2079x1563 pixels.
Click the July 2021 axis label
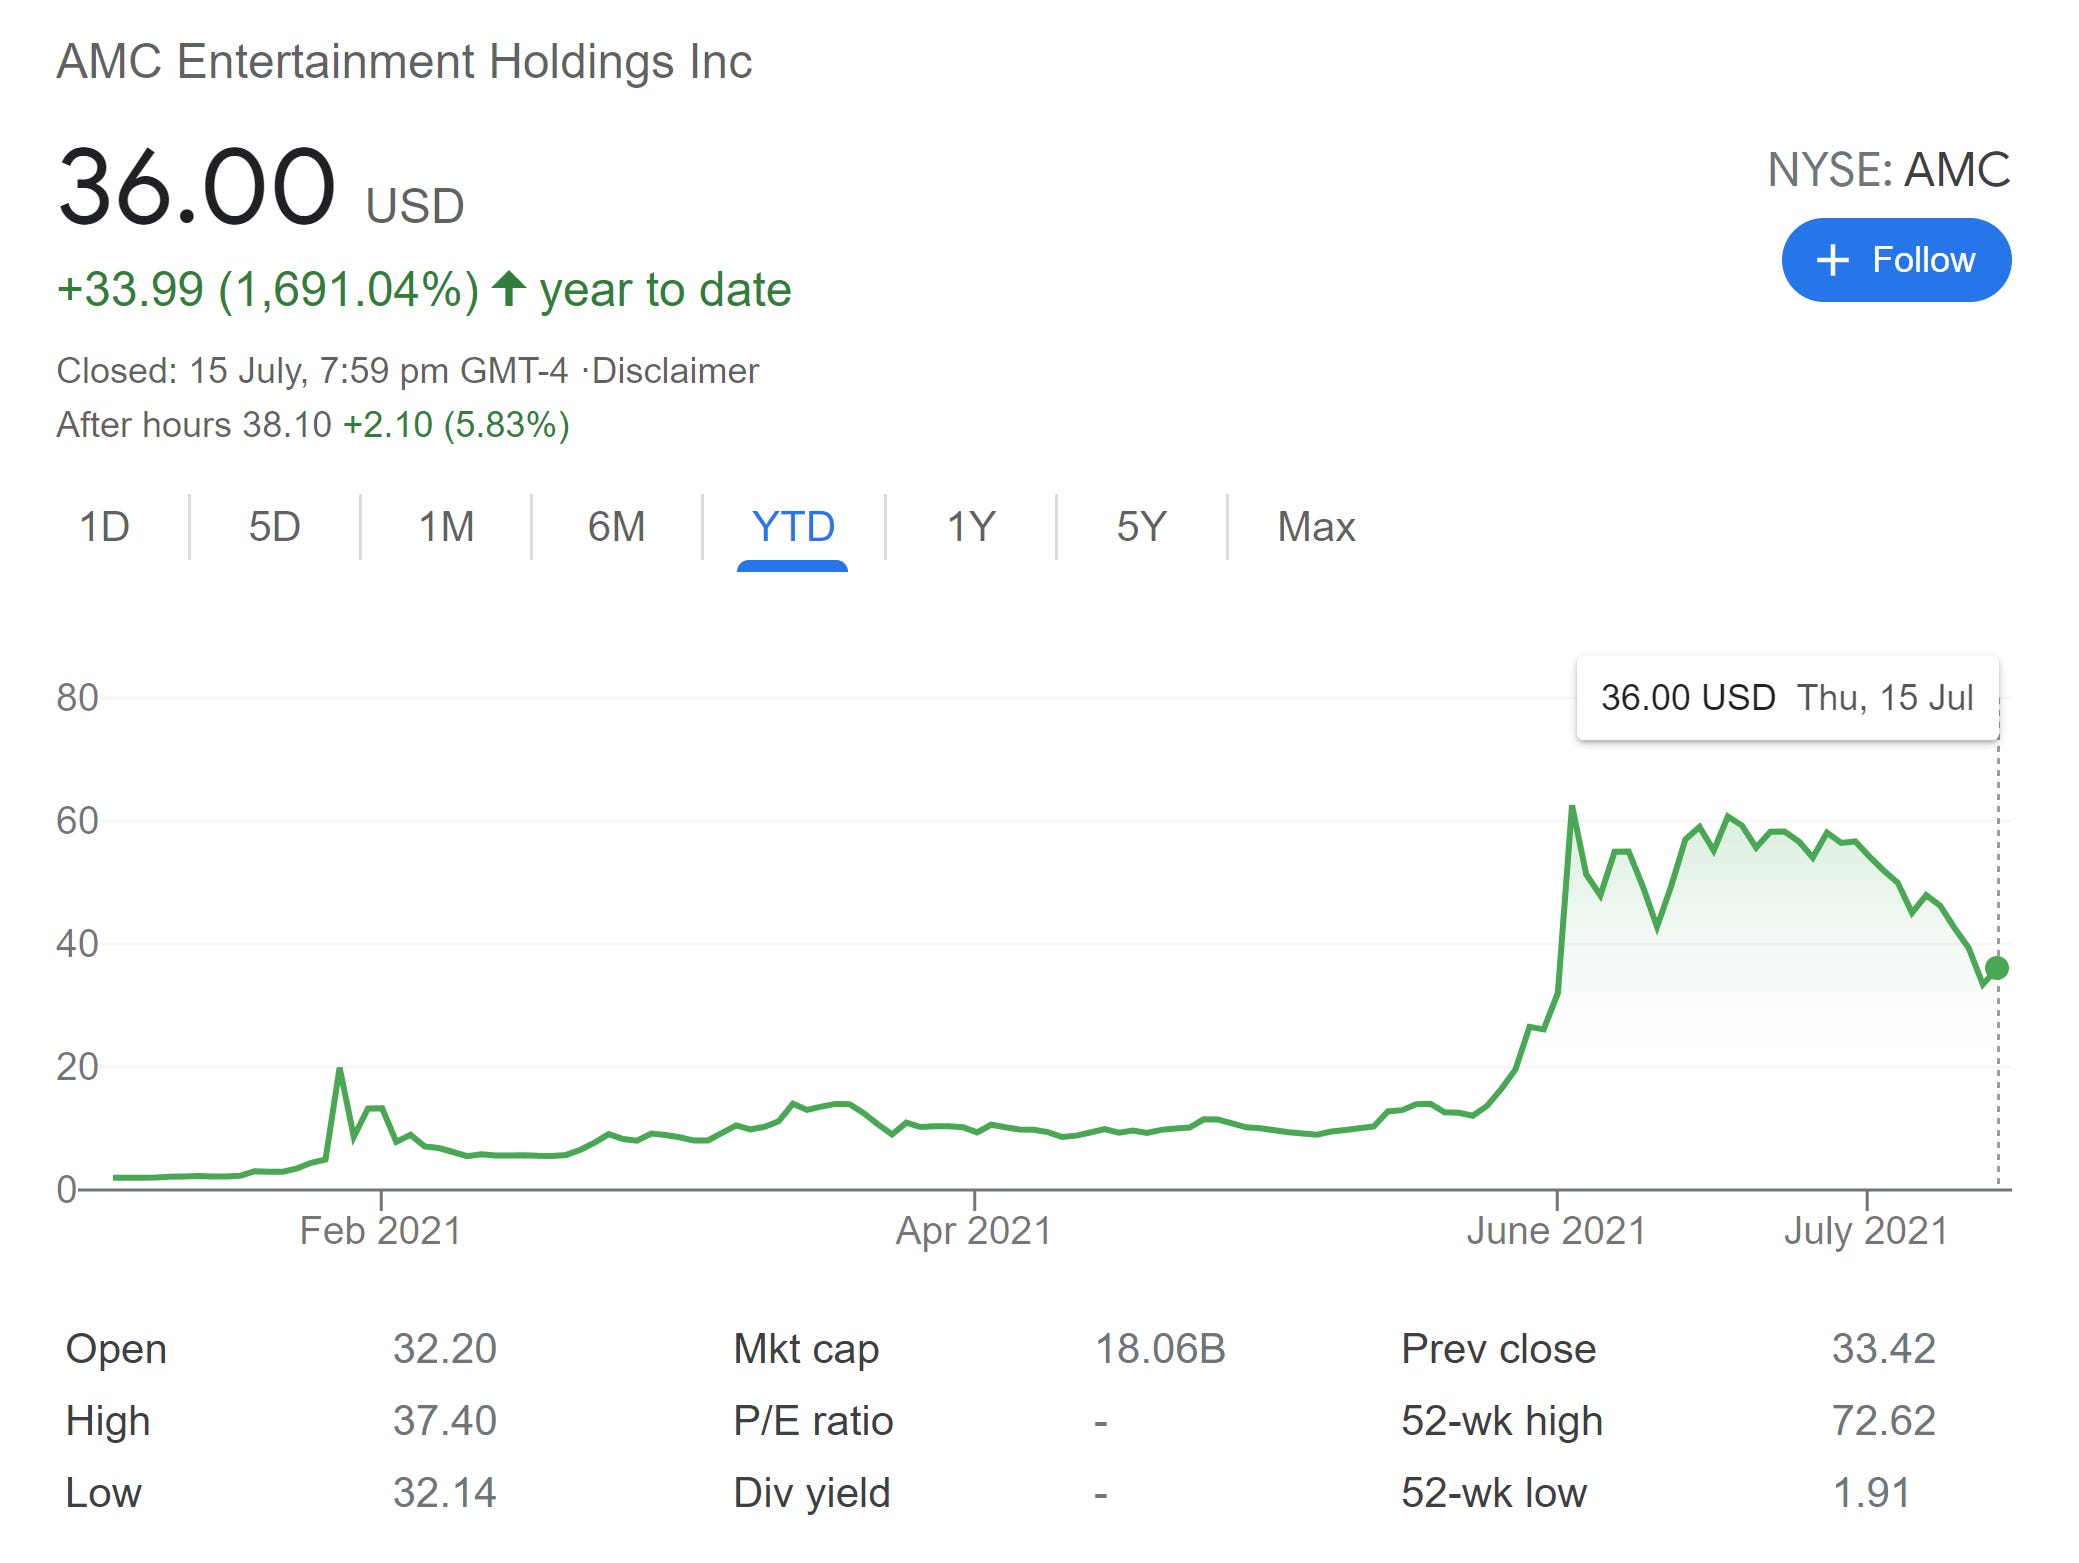[x=1866, y=1231]
